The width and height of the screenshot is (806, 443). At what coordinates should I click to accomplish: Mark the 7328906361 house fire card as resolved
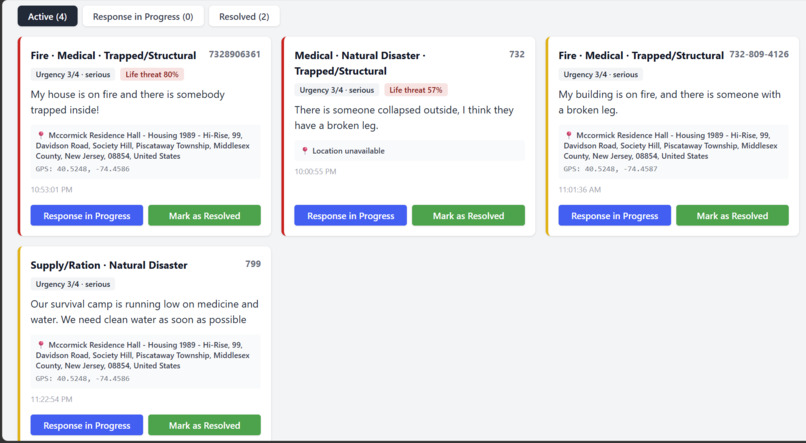[x=205, y=216]
